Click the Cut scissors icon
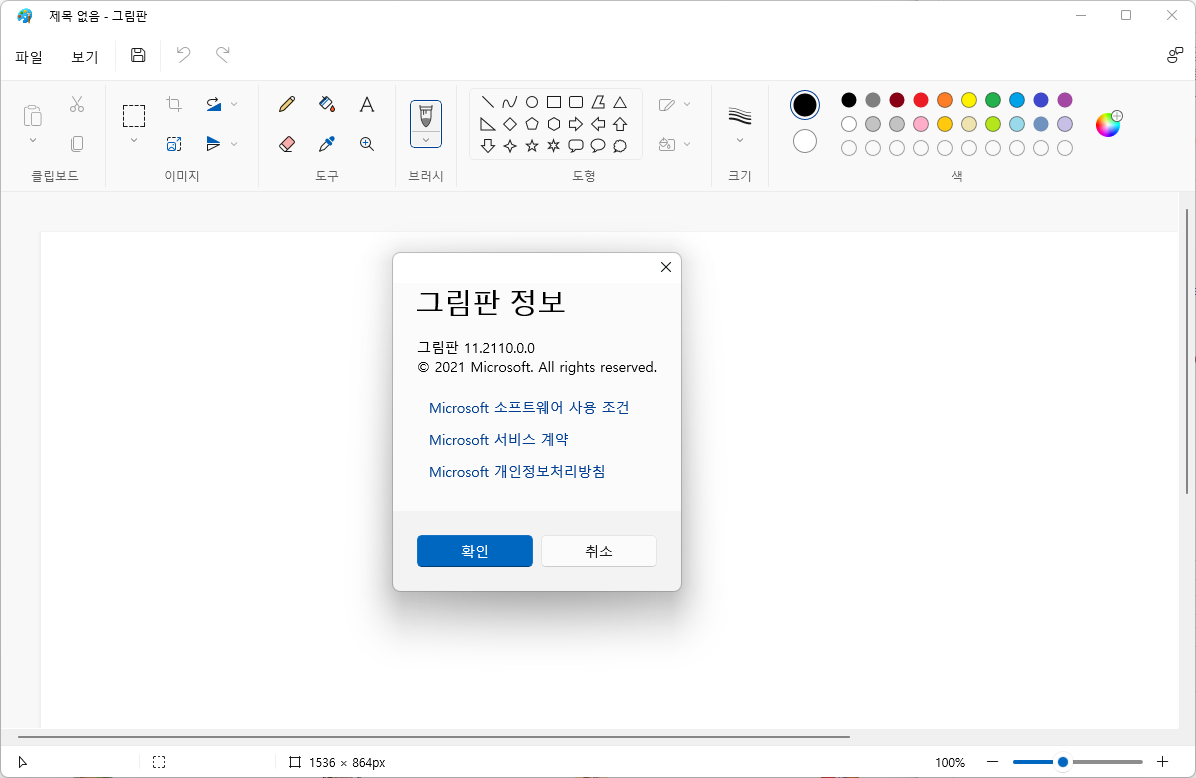The height and width of the screenshot is (778, 1196). [77, 104]
